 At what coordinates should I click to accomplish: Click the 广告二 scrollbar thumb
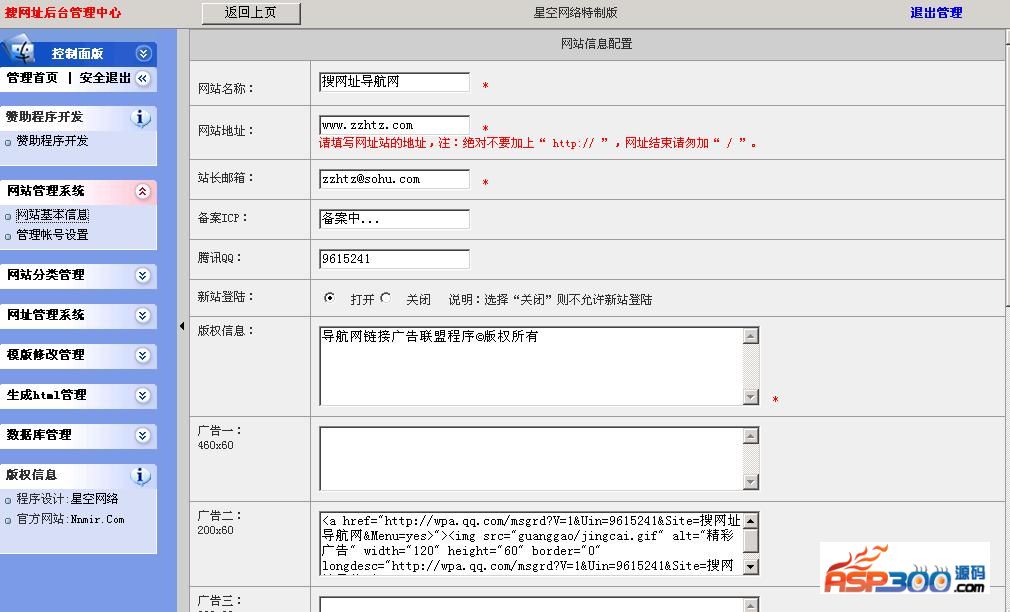pyautogui.click(x=750, y=540)
